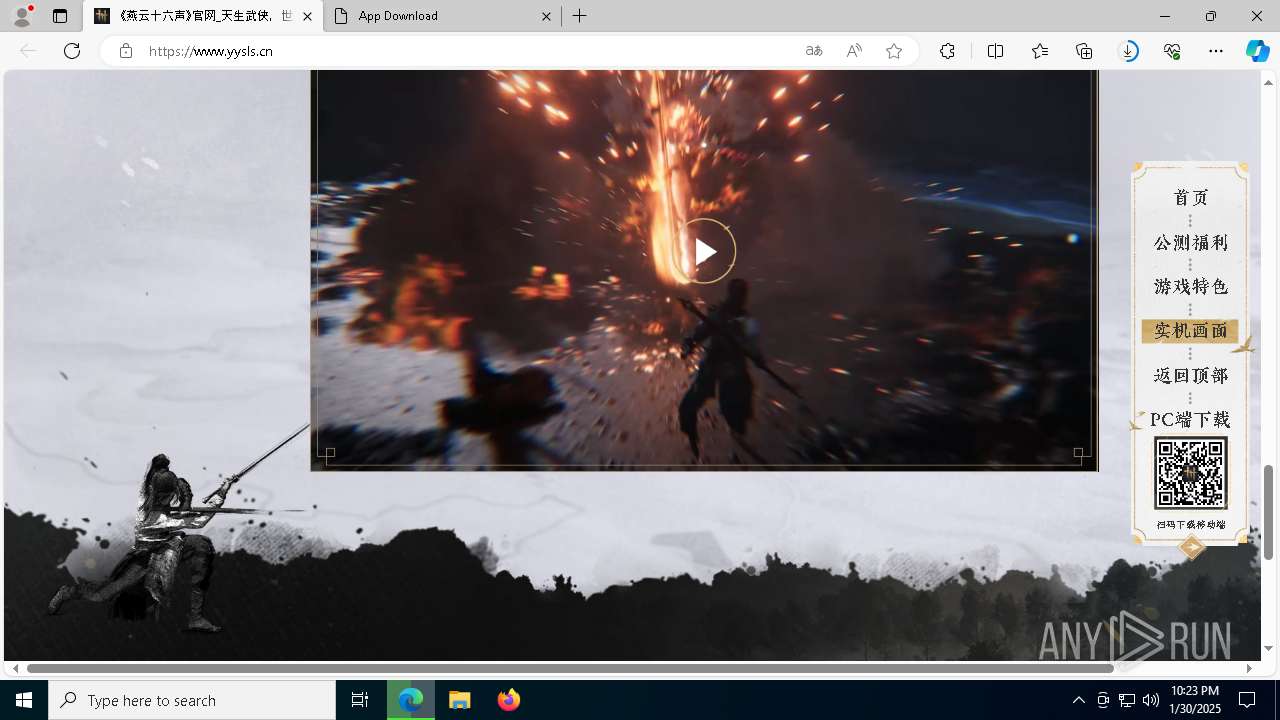Close the 燕云十六声 tab
This screenshot has height=720, width=1280.
click(307, 16)
